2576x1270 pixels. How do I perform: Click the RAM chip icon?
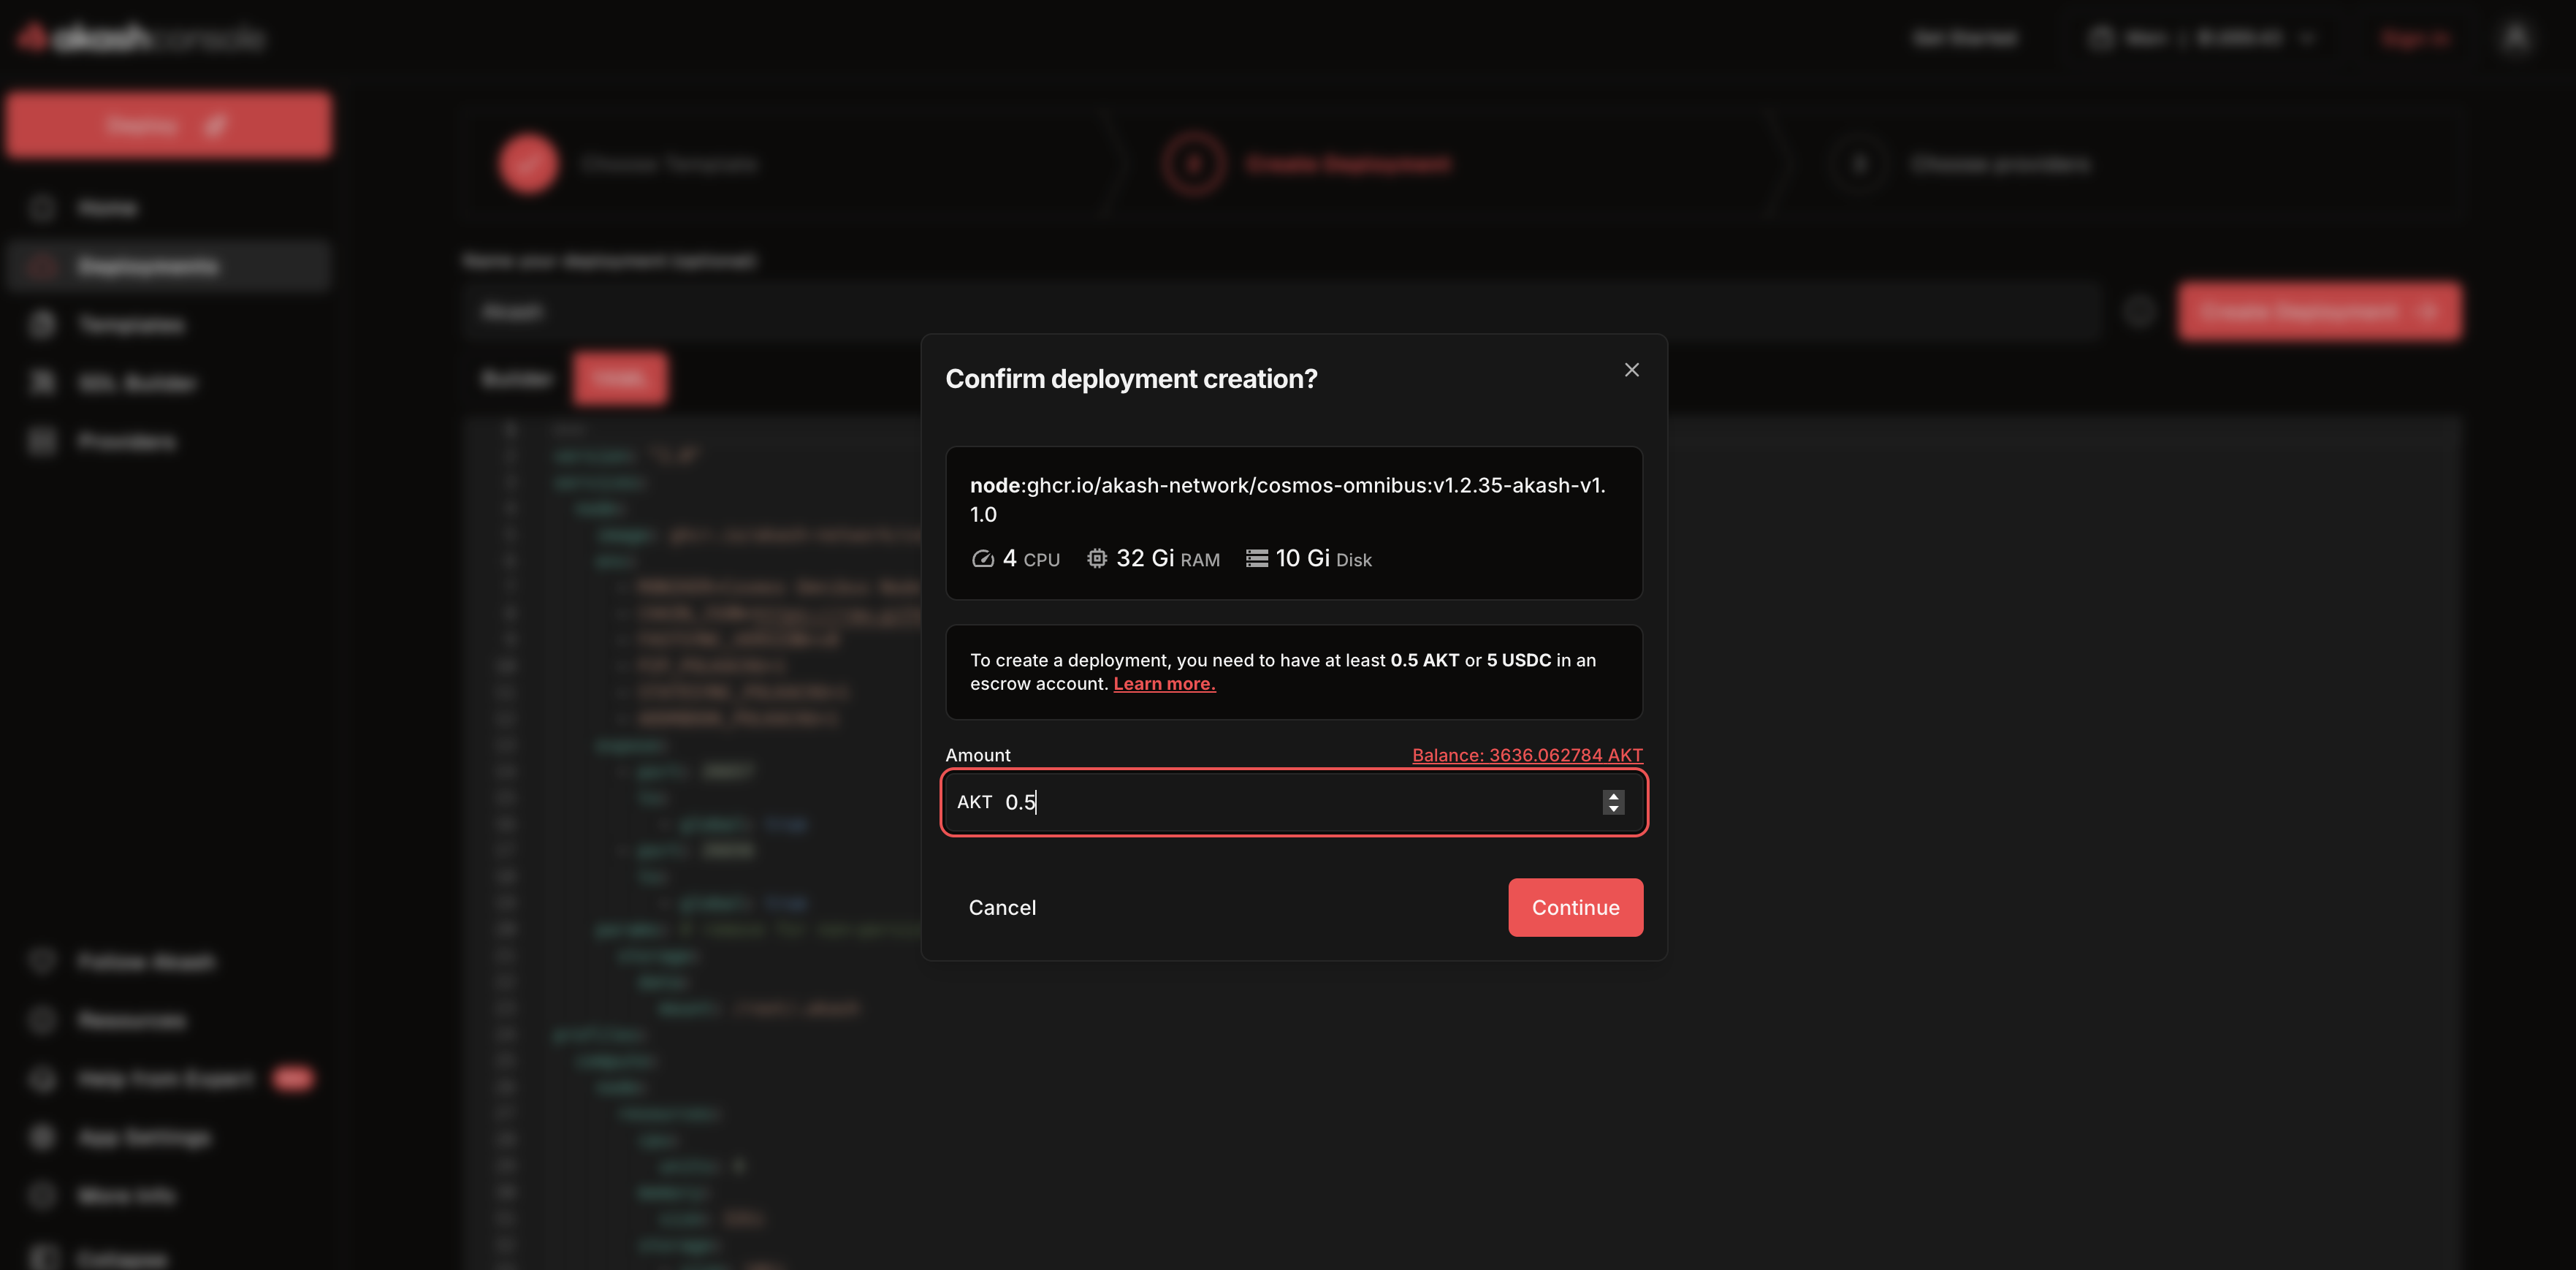point(1096,559)
